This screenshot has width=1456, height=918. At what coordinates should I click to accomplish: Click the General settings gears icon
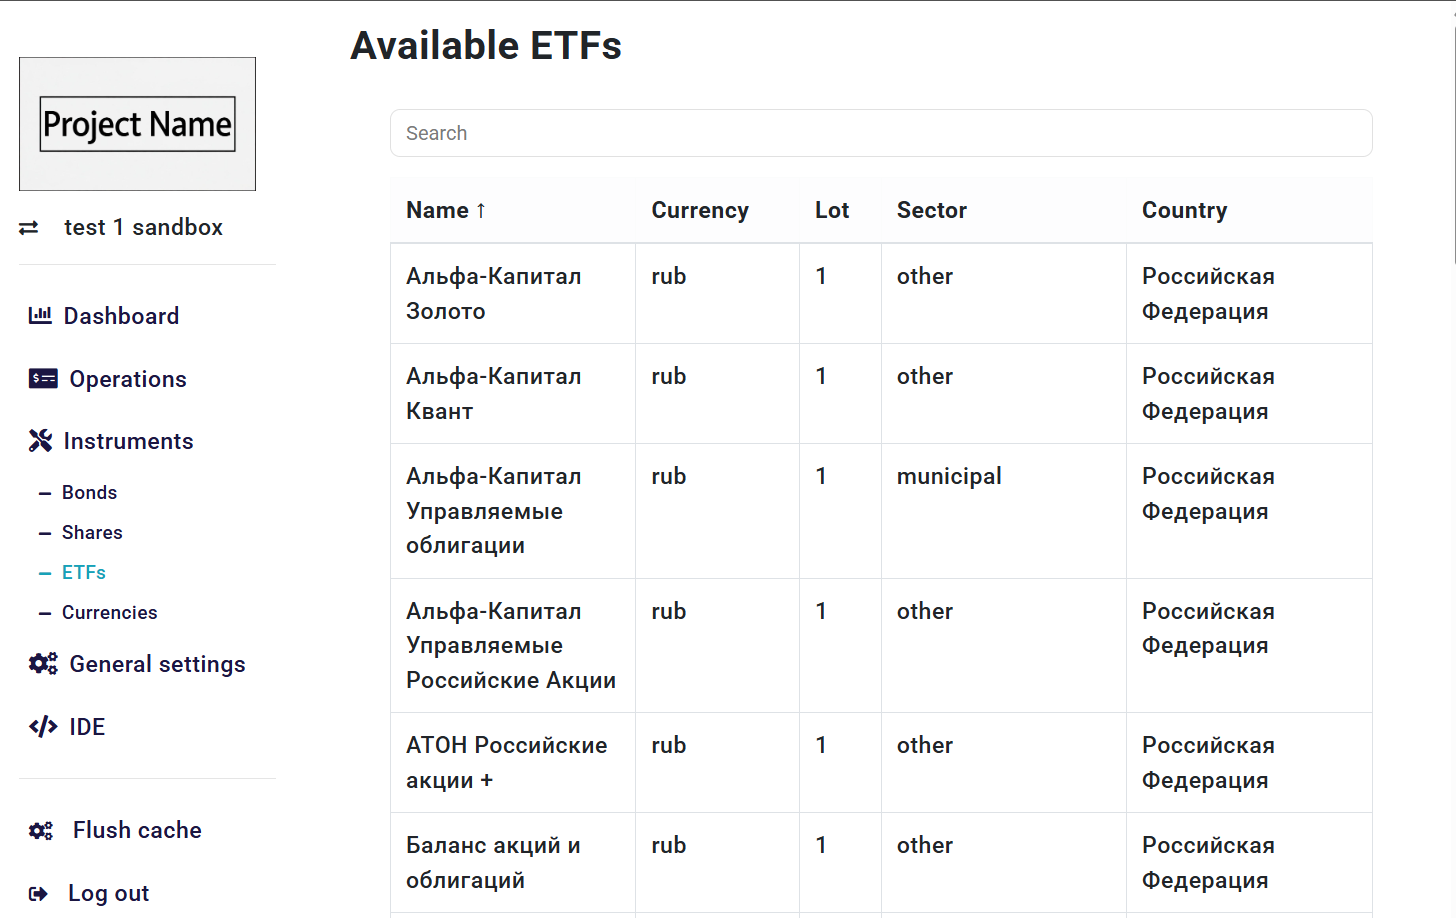[x=43, y=664]
